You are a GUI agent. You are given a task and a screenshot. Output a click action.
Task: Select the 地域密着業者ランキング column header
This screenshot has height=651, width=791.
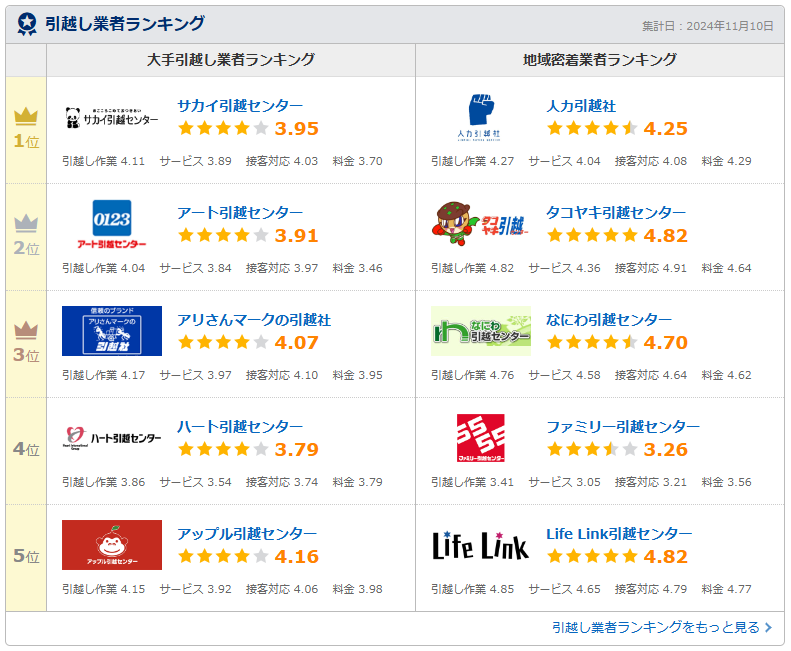pyautogui.click(x=600, y=60)
